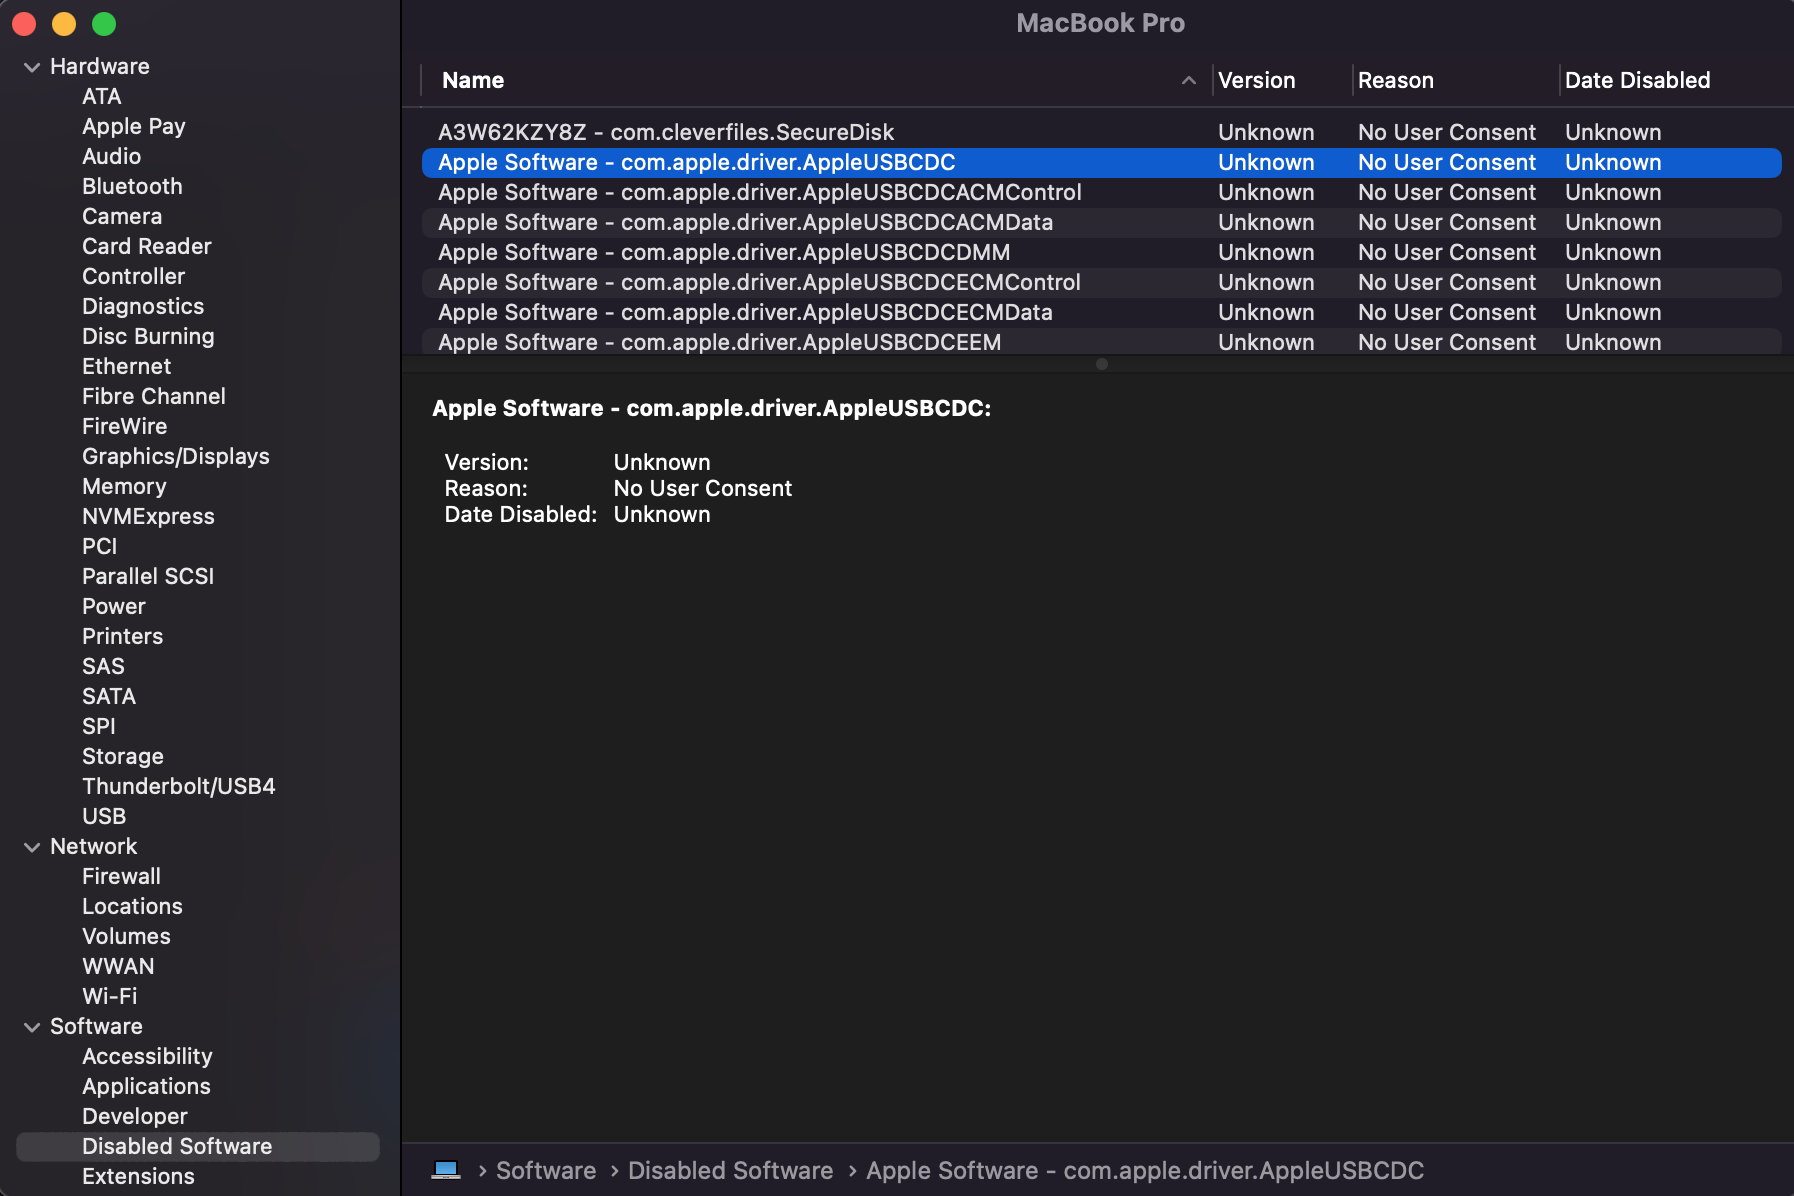1794x1196 pixels.
Task: Select PCI in the sidebar
Action: (x=99, y=547)
